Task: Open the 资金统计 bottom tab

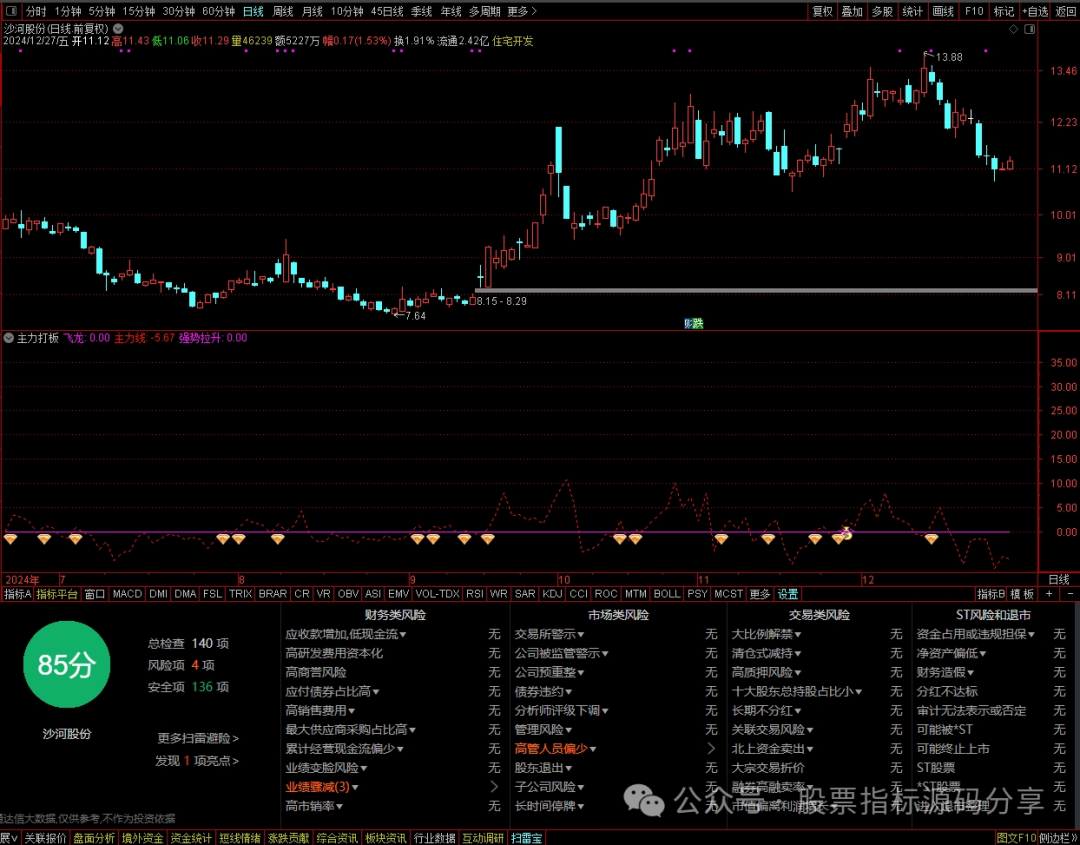Action: tap(191, 838)
